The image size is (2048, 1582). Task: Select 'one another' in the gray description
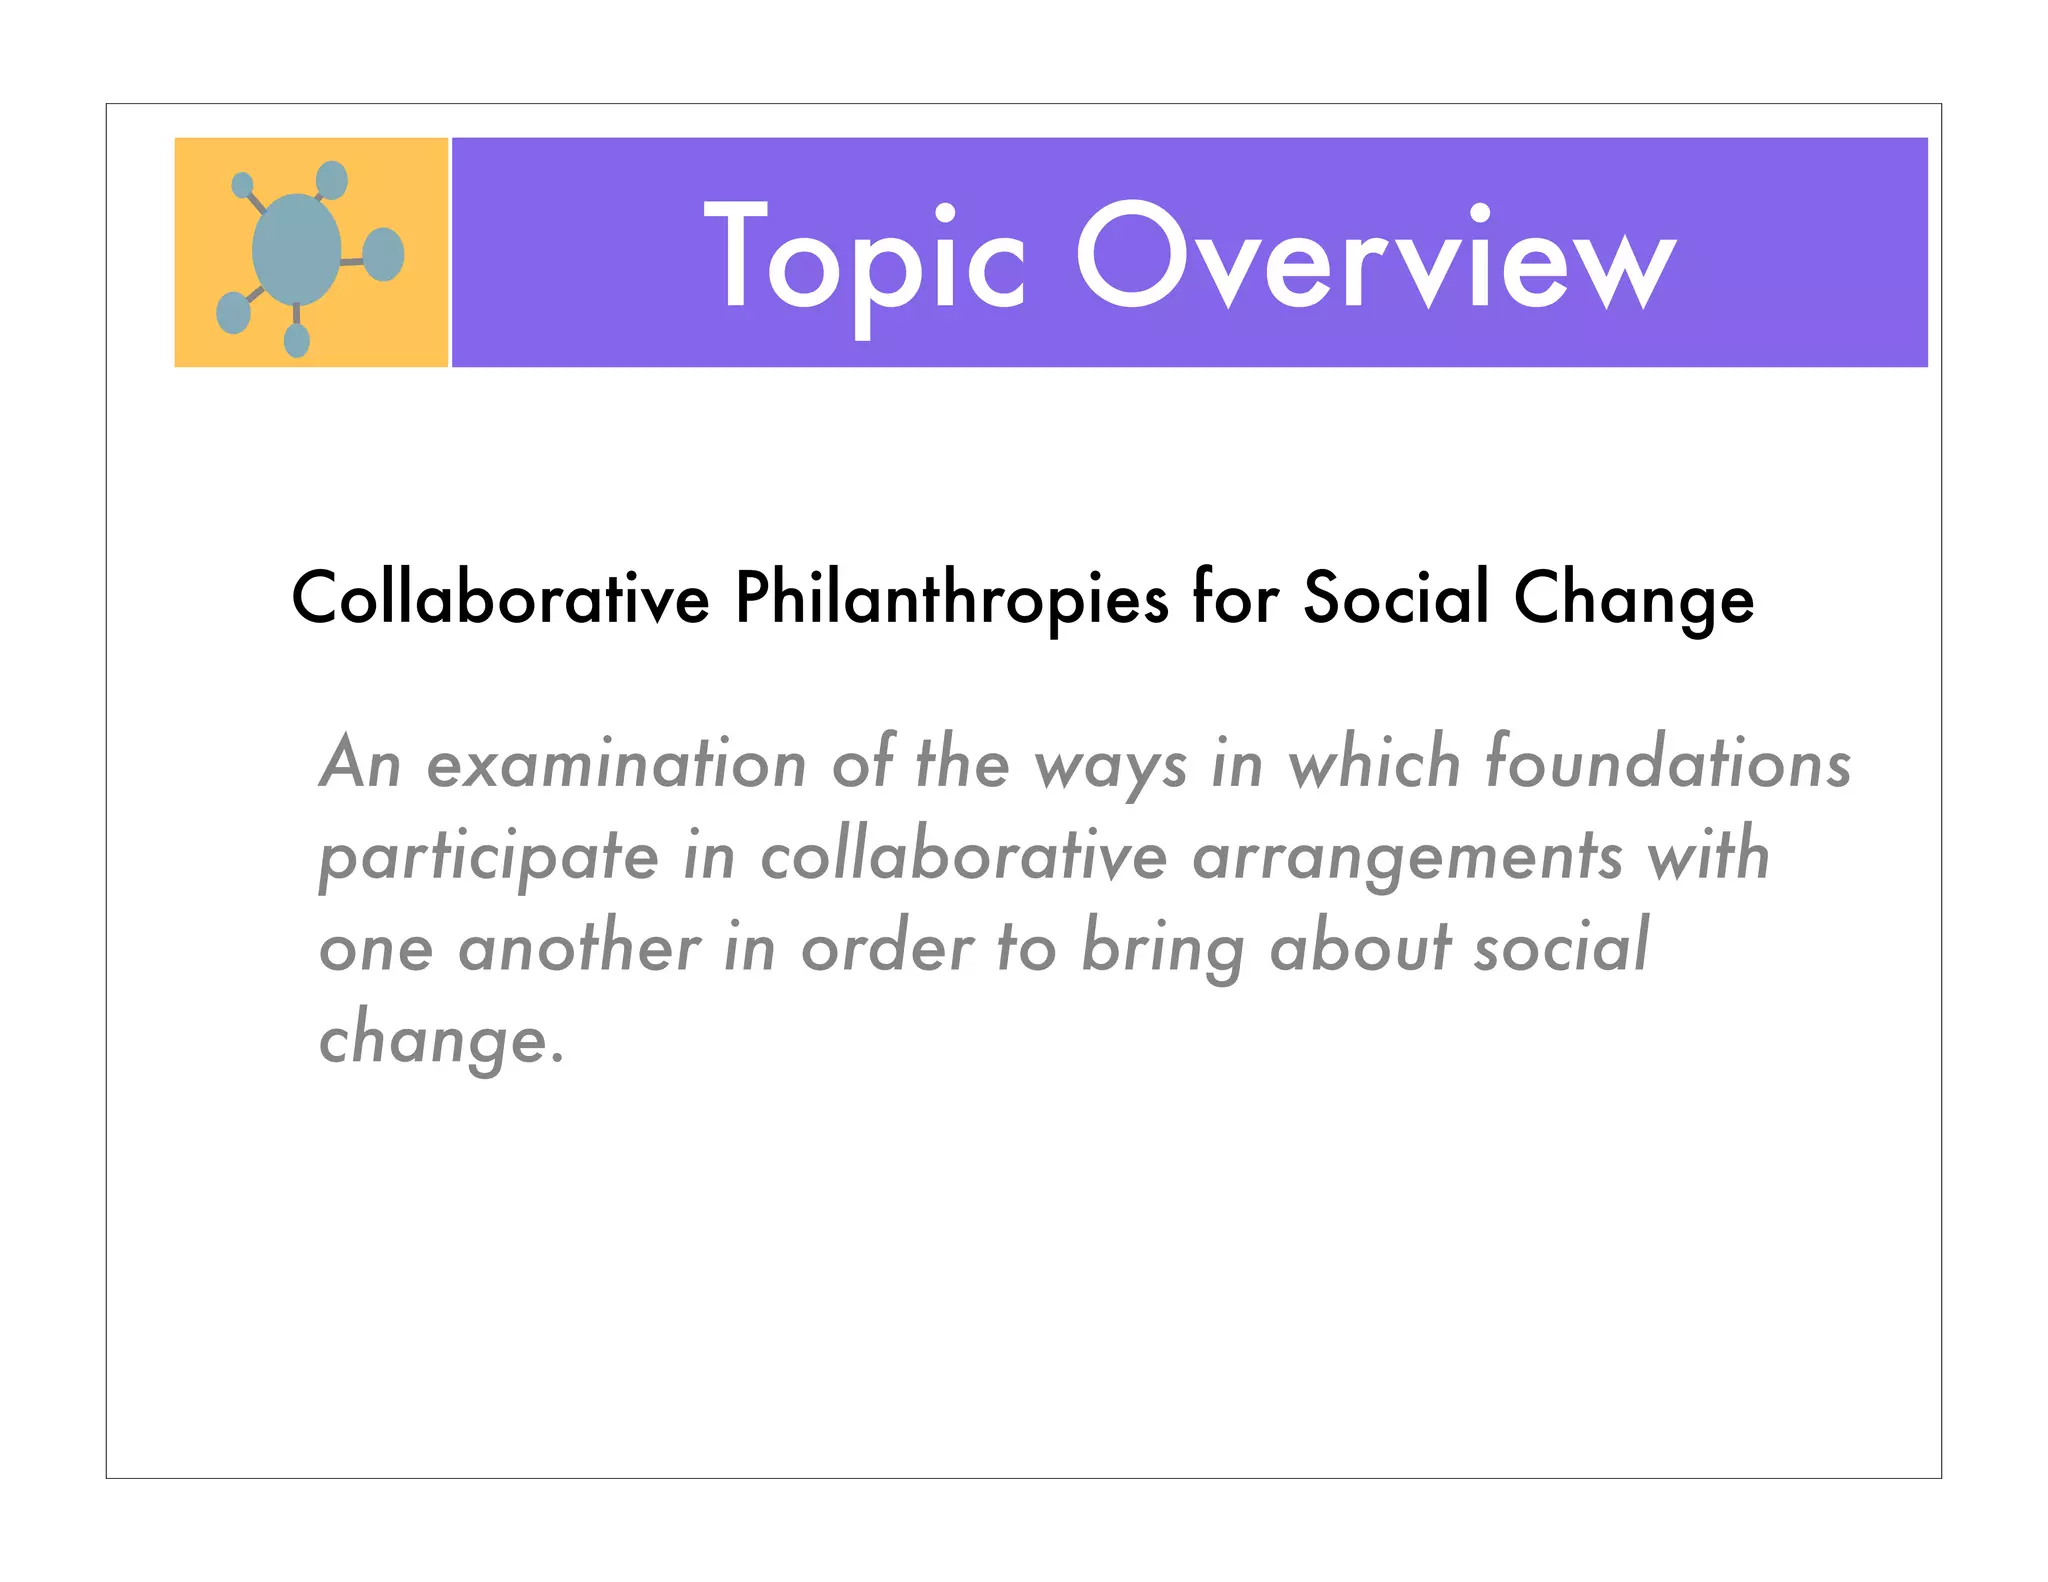pos(510,947)
